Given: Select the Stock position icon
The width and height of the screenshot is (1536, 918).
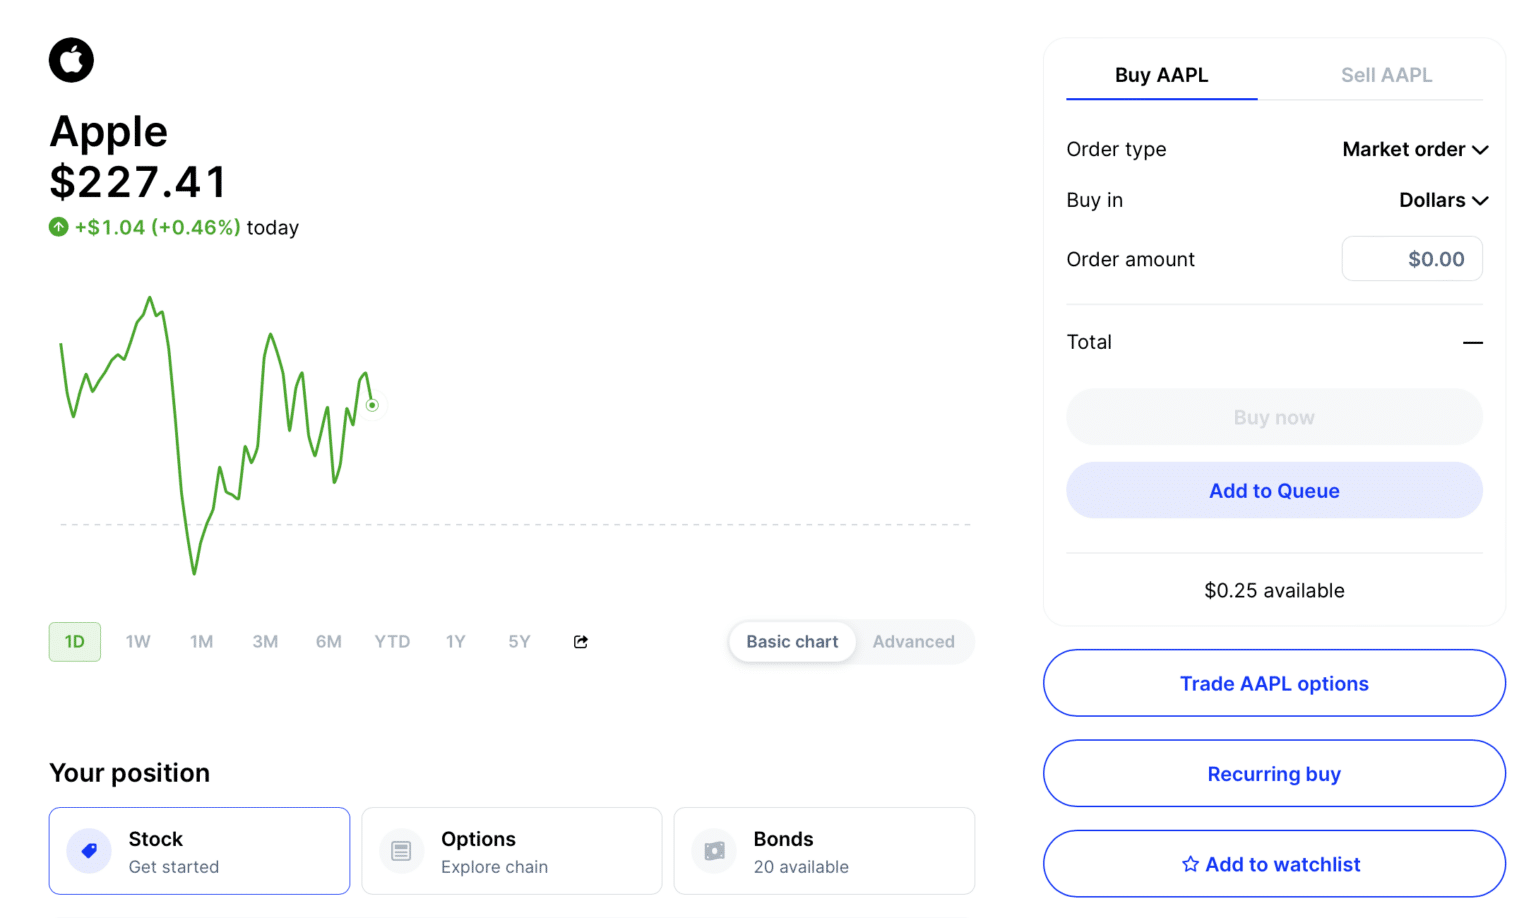Looking at the screenshot, I should click(x=89, y=850).
